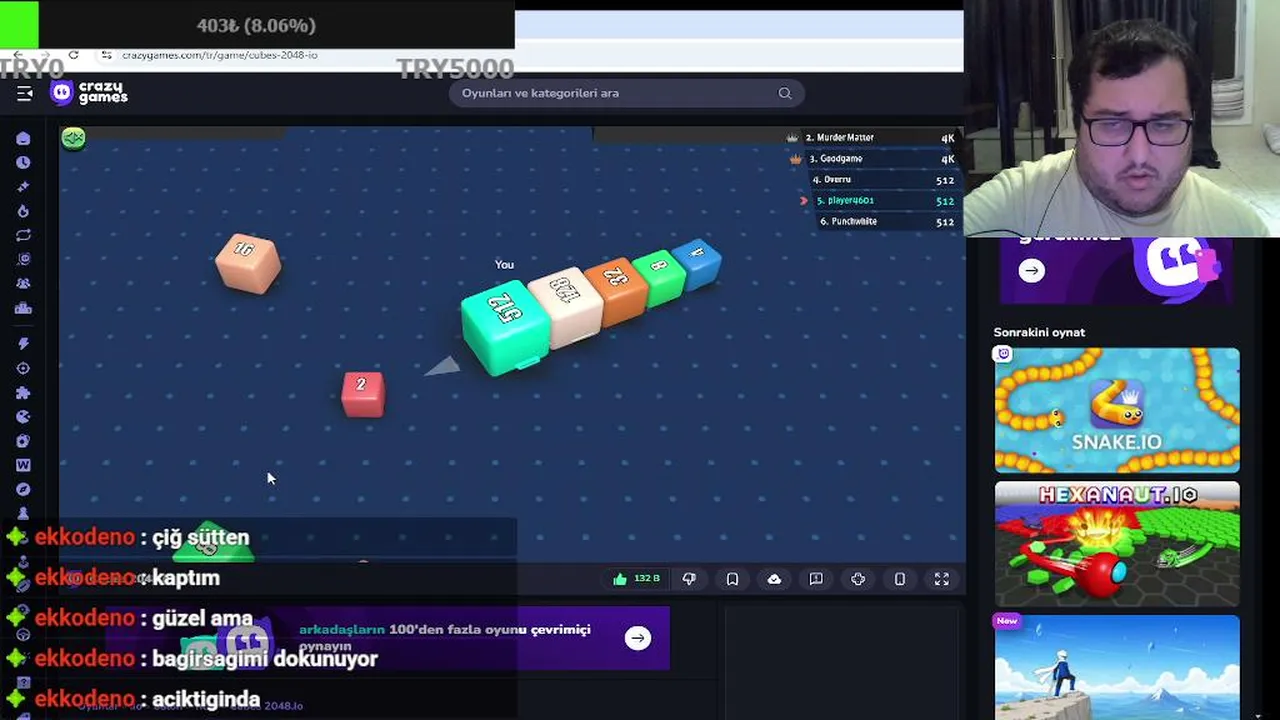
Task: Open the New-labelled game thumbnail with caped figure
Action: (1117, 667)
